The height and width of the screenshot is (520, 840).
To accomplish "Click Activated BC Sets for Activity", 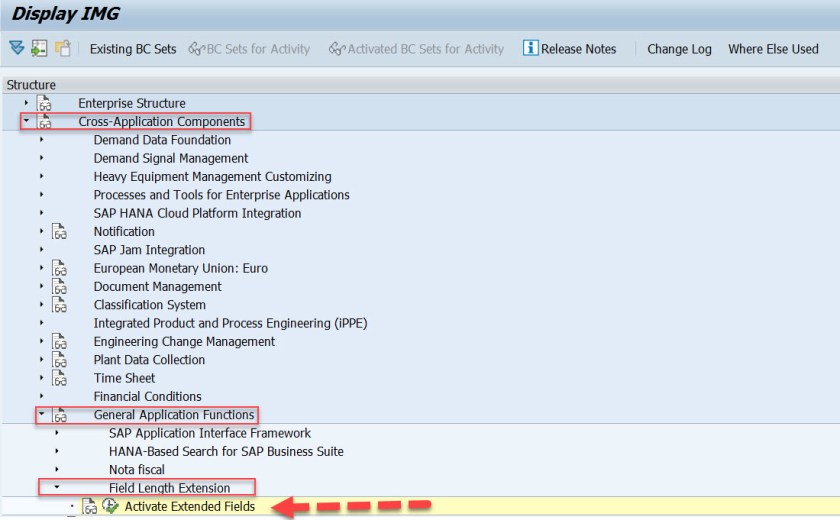I will 416,49.
